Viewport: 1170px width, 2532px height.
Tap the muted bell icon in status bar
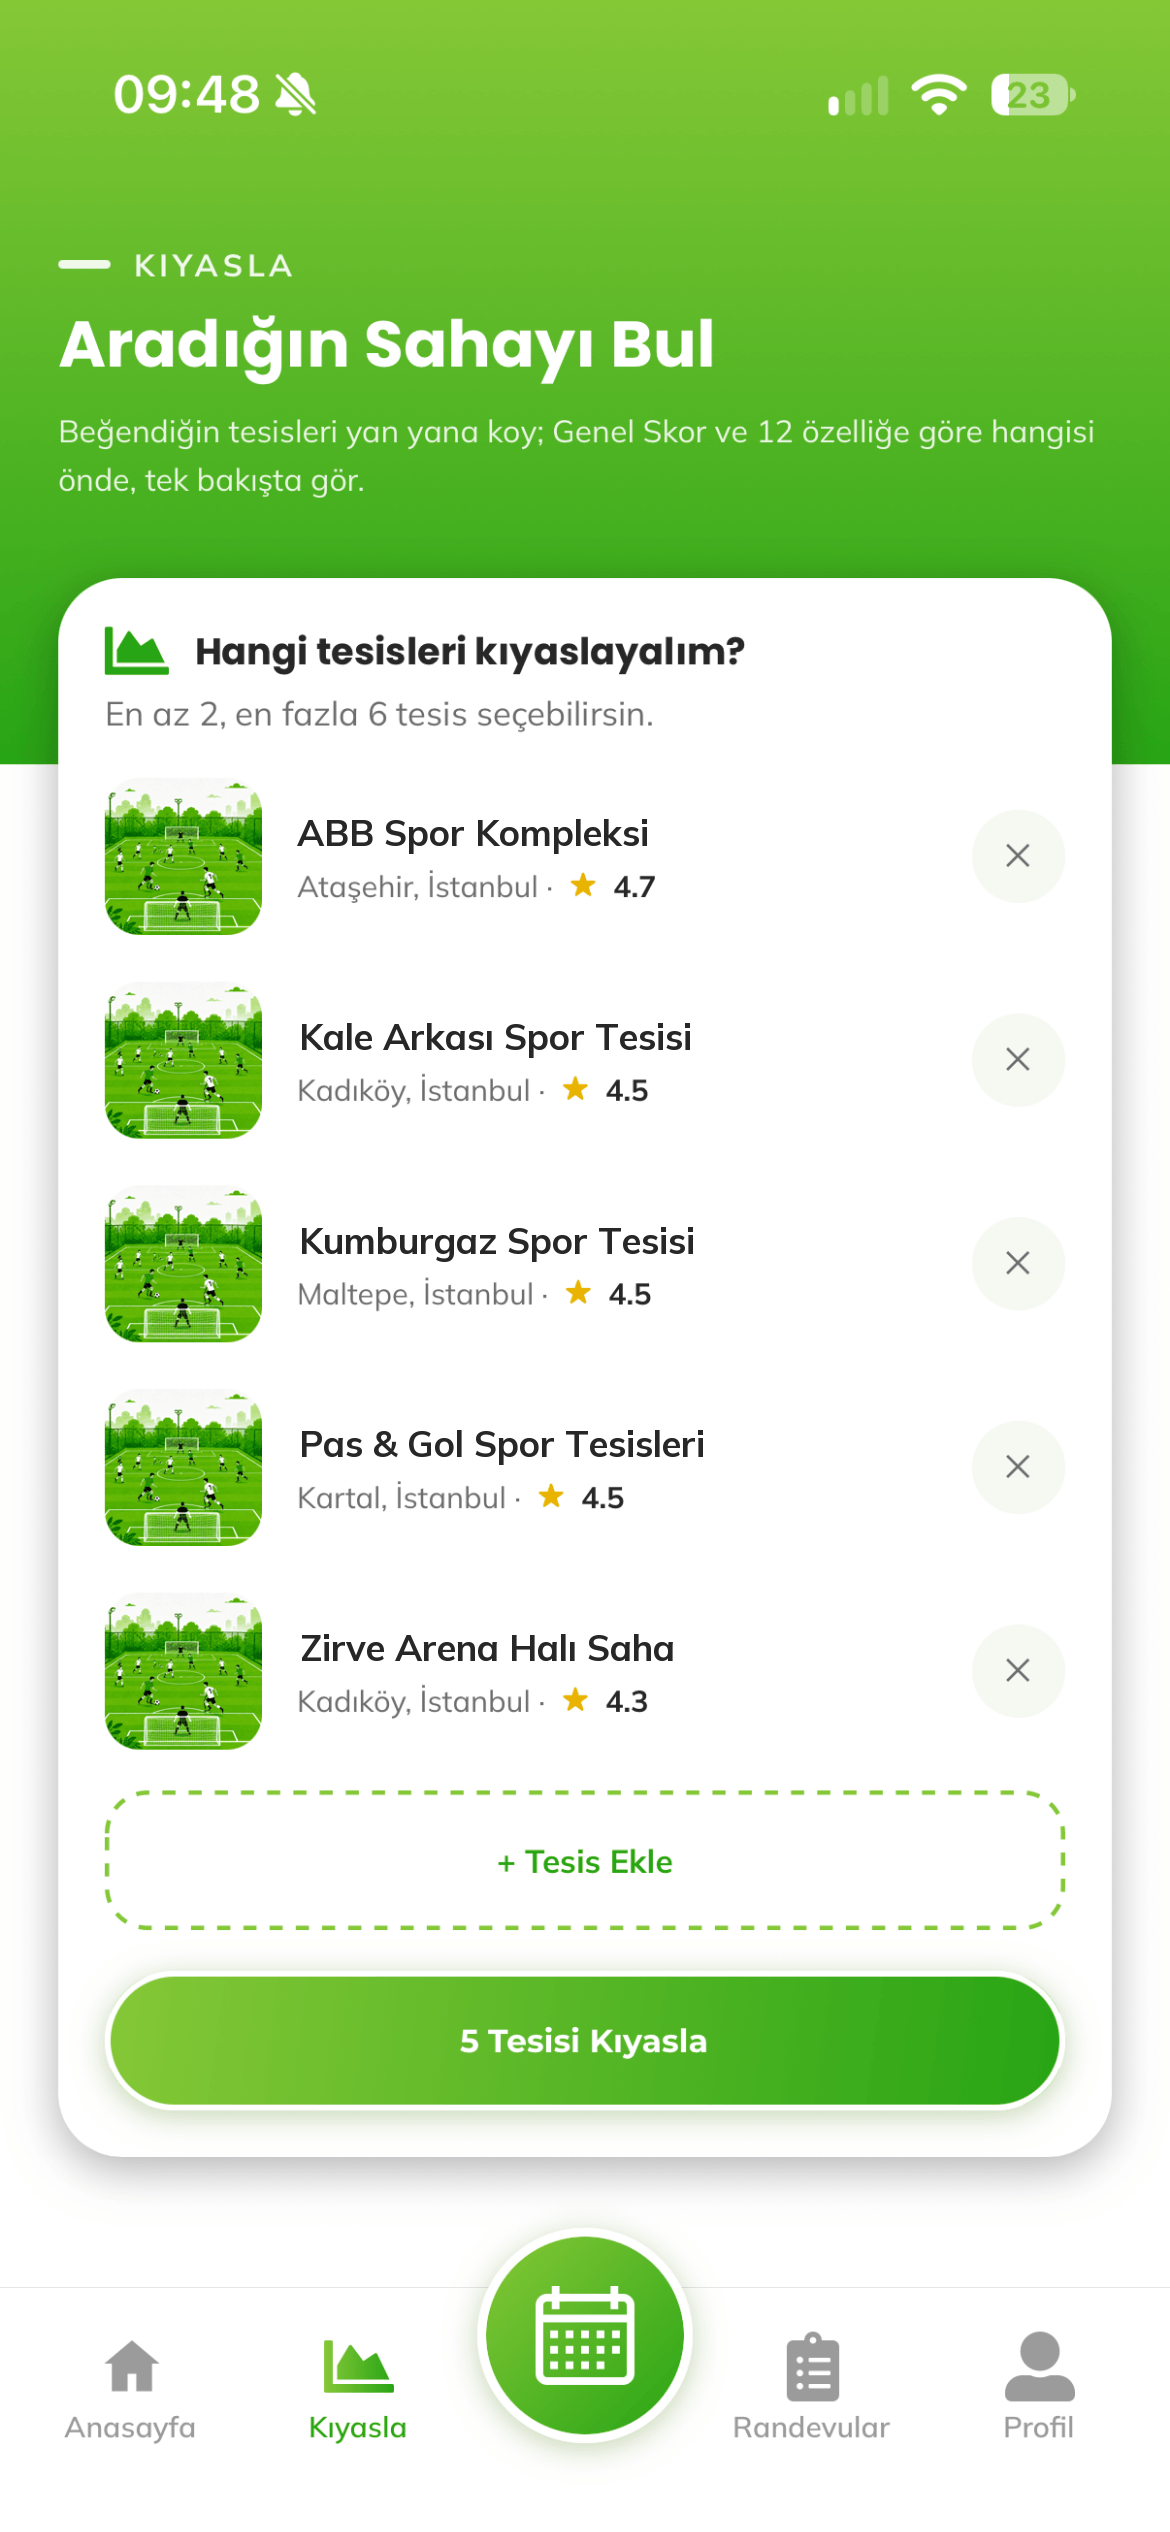(x=296, y=96)
